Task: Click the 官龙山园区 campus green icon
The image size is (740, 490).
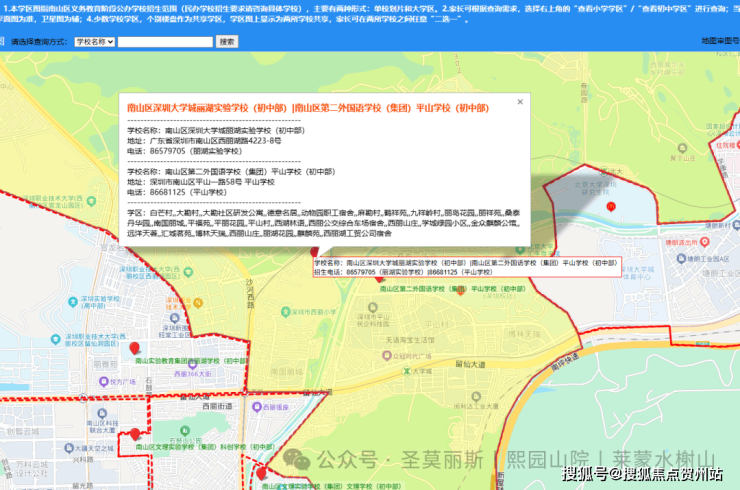Action: (x=91, y=201)
